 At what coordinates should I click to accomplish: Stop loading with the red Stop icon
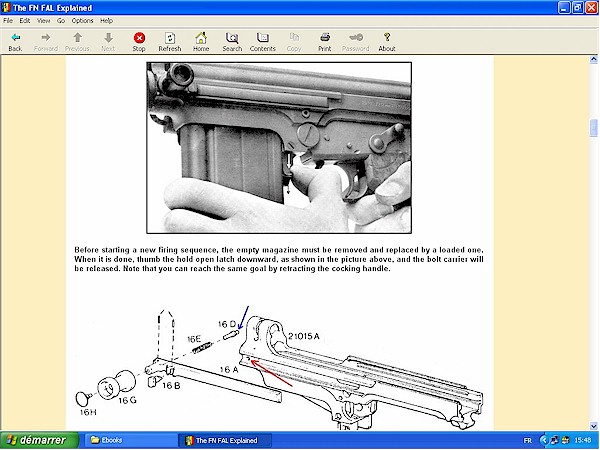pyautogui.click(x=139, y=42)
